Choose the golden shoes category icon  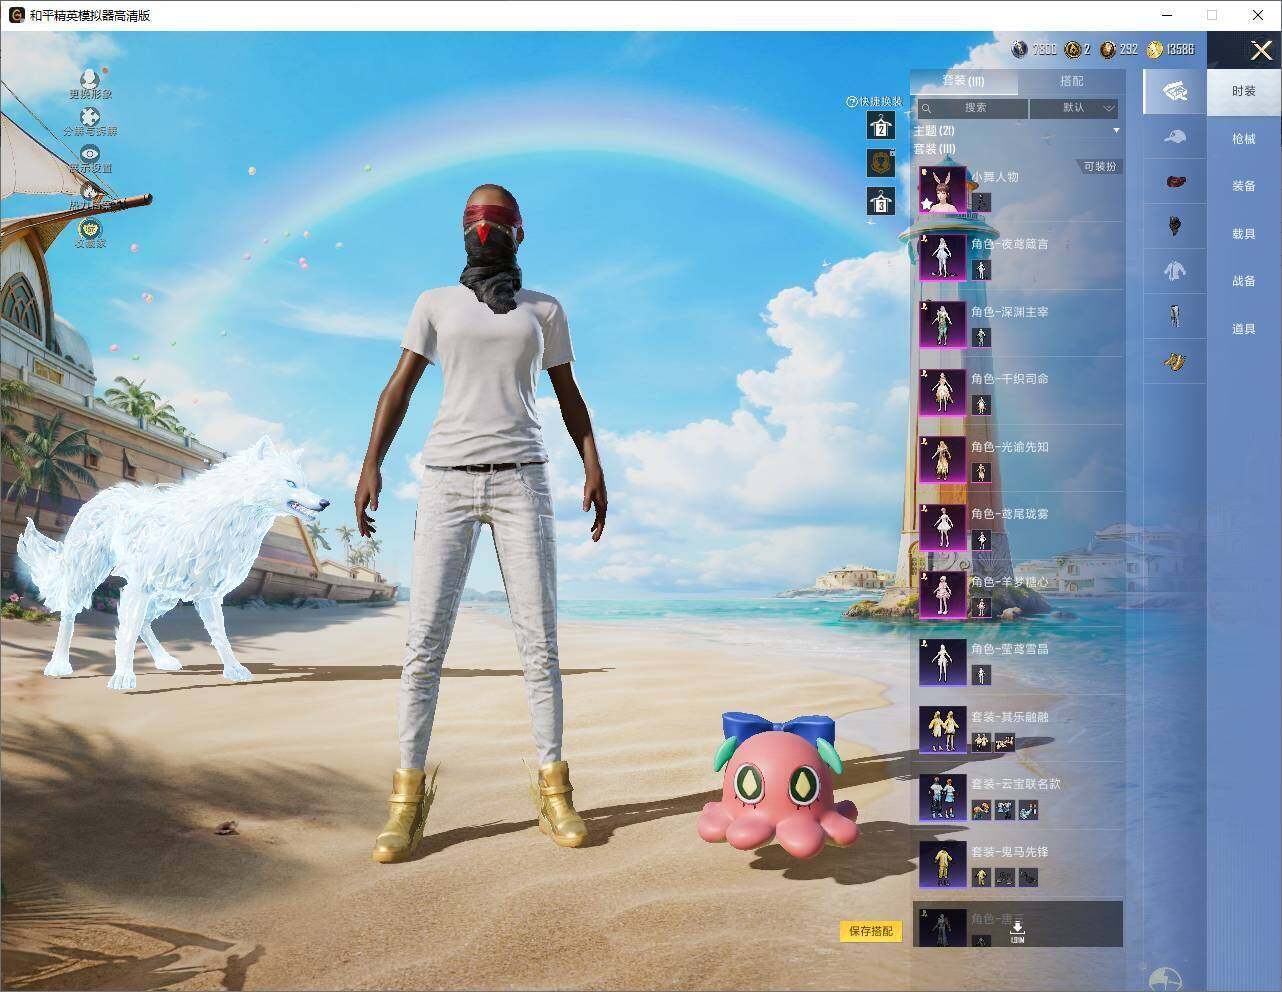[1175, 361]
